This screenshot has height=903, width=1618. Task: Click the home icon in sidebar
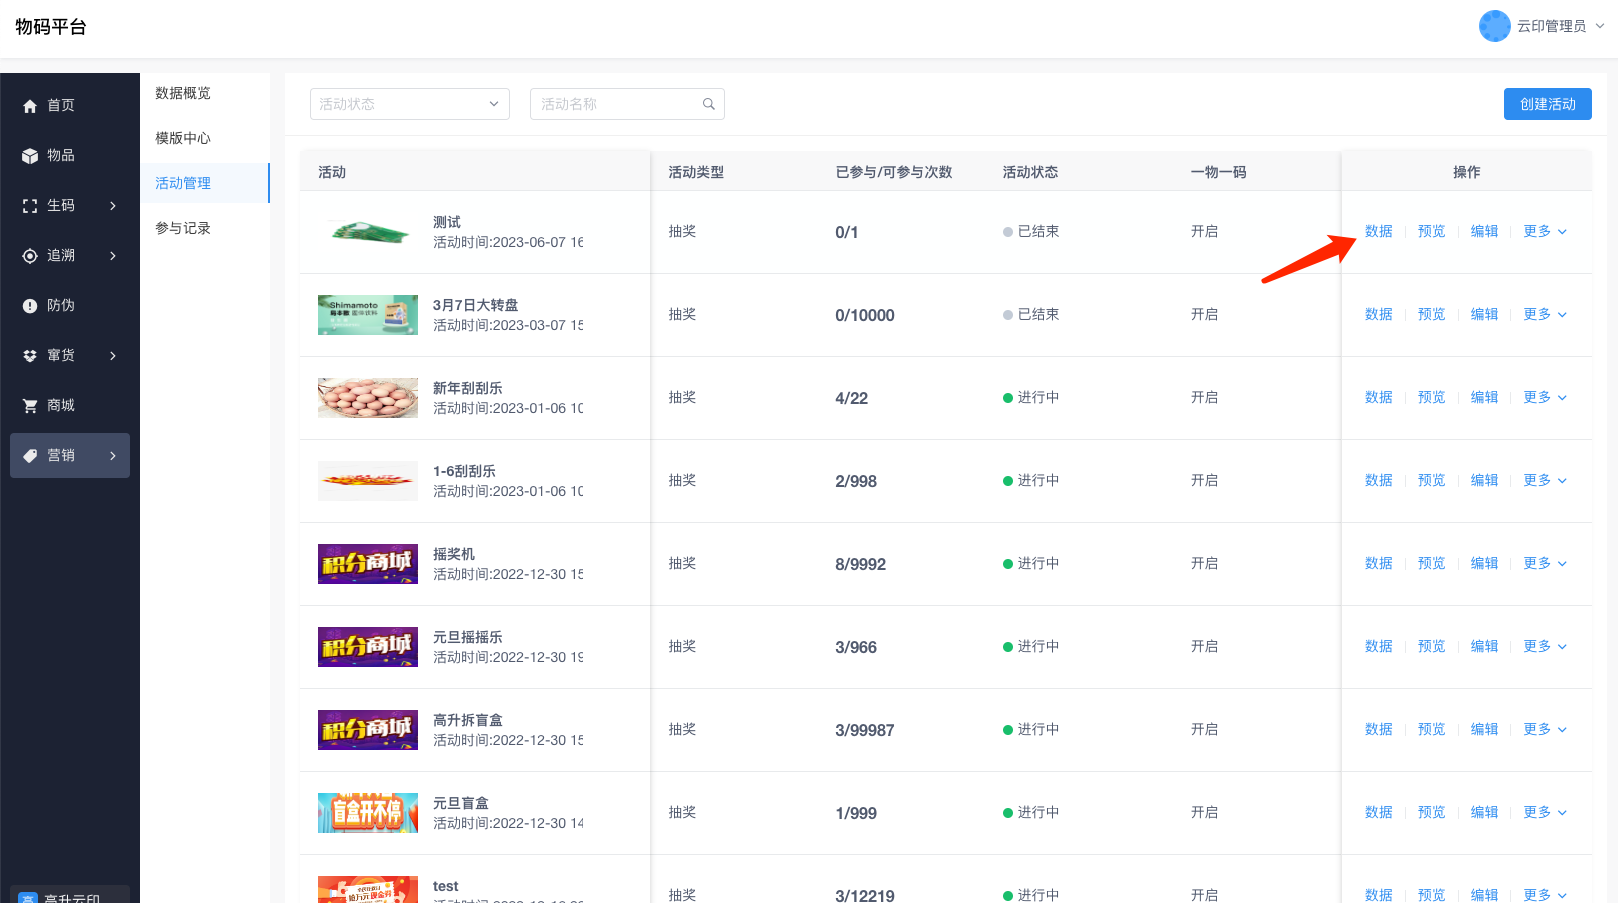click(30, 106)
